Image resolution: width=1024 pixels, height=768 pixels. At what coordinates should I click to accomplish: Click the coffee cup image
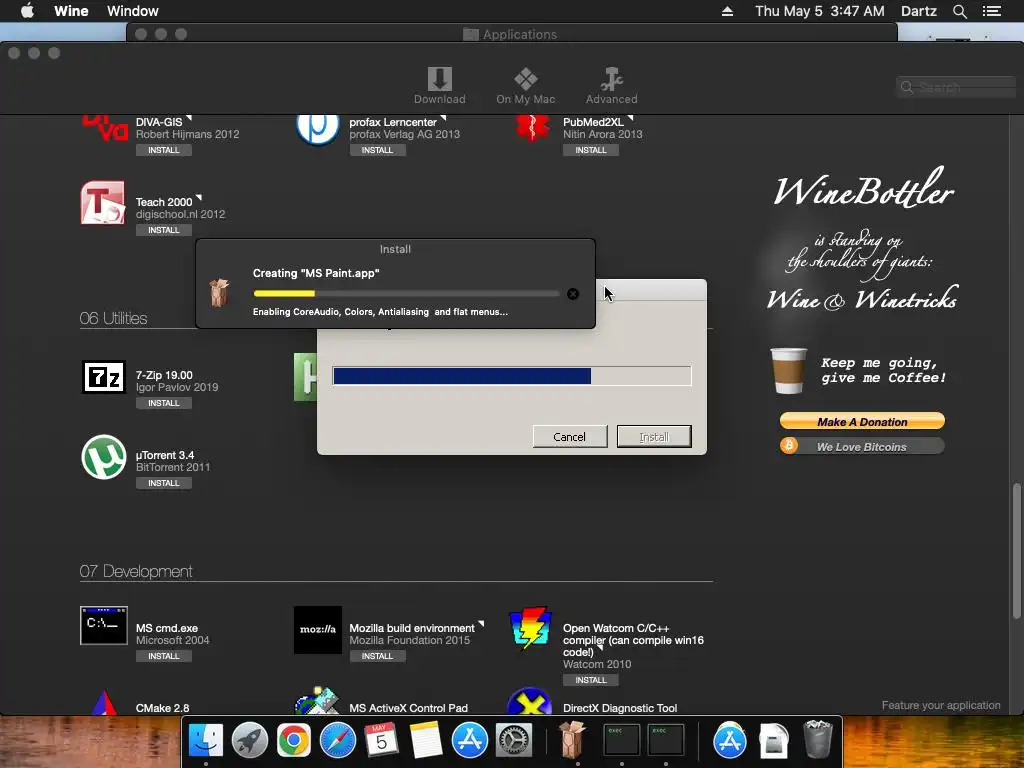(x=788, y=371)
